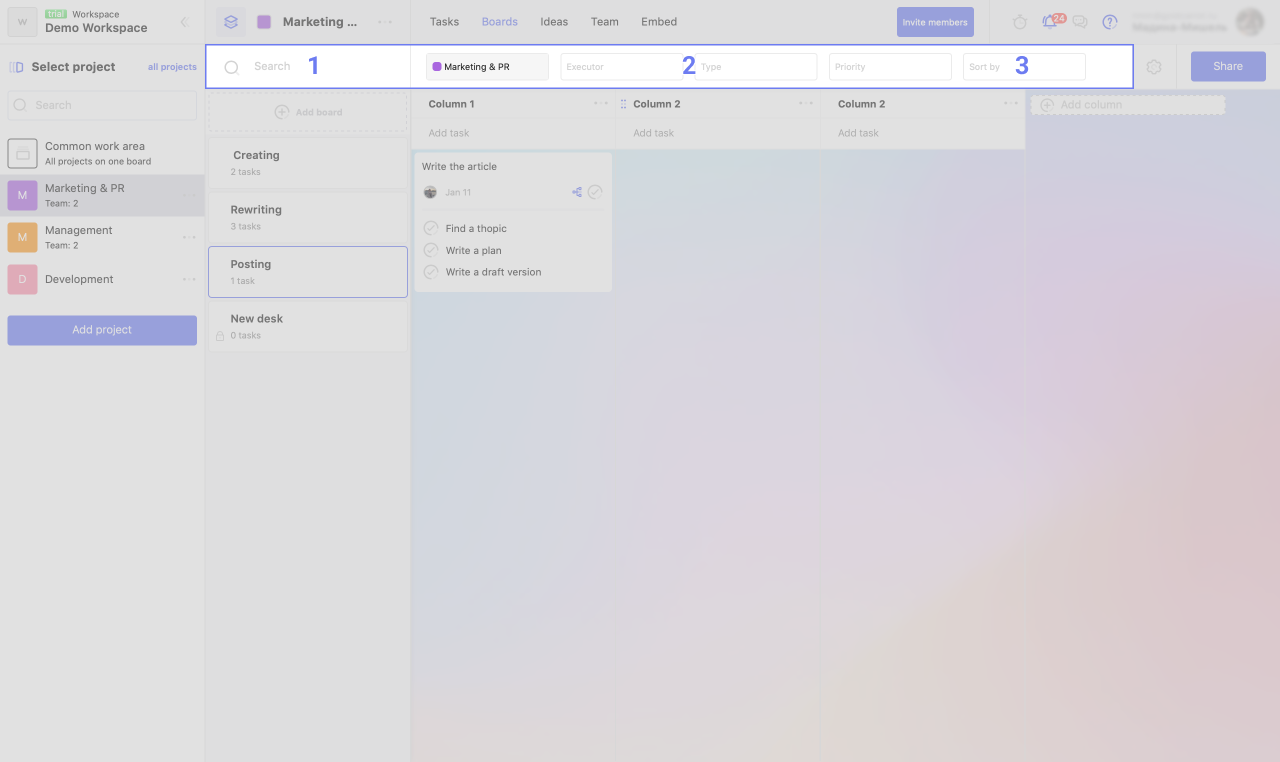This screenshot has width=1280, height=762.
Task: Switch to the Tasks tab
Action: [444, 22]
